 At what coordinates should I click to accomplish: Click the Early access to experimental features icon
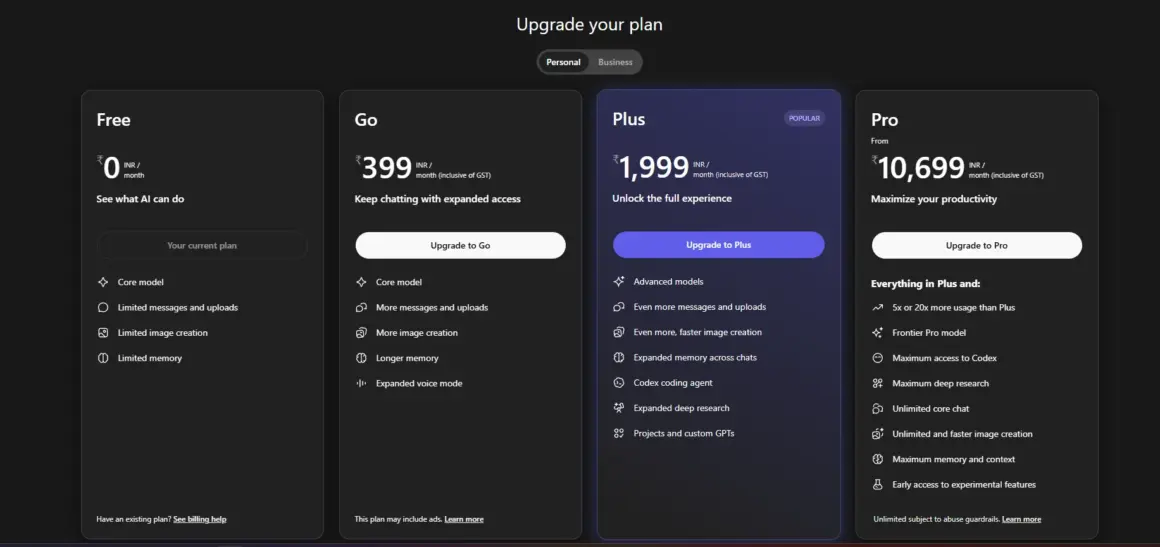(x=877, y=485)
